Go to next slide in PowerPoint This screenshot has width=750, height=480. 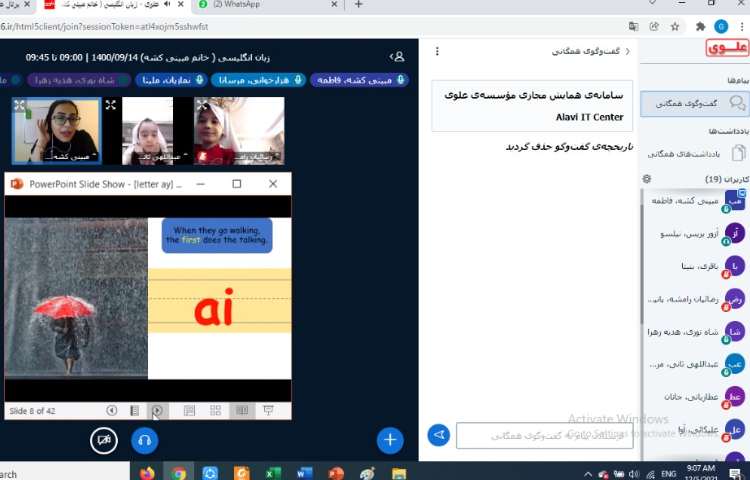click(157, 410)
